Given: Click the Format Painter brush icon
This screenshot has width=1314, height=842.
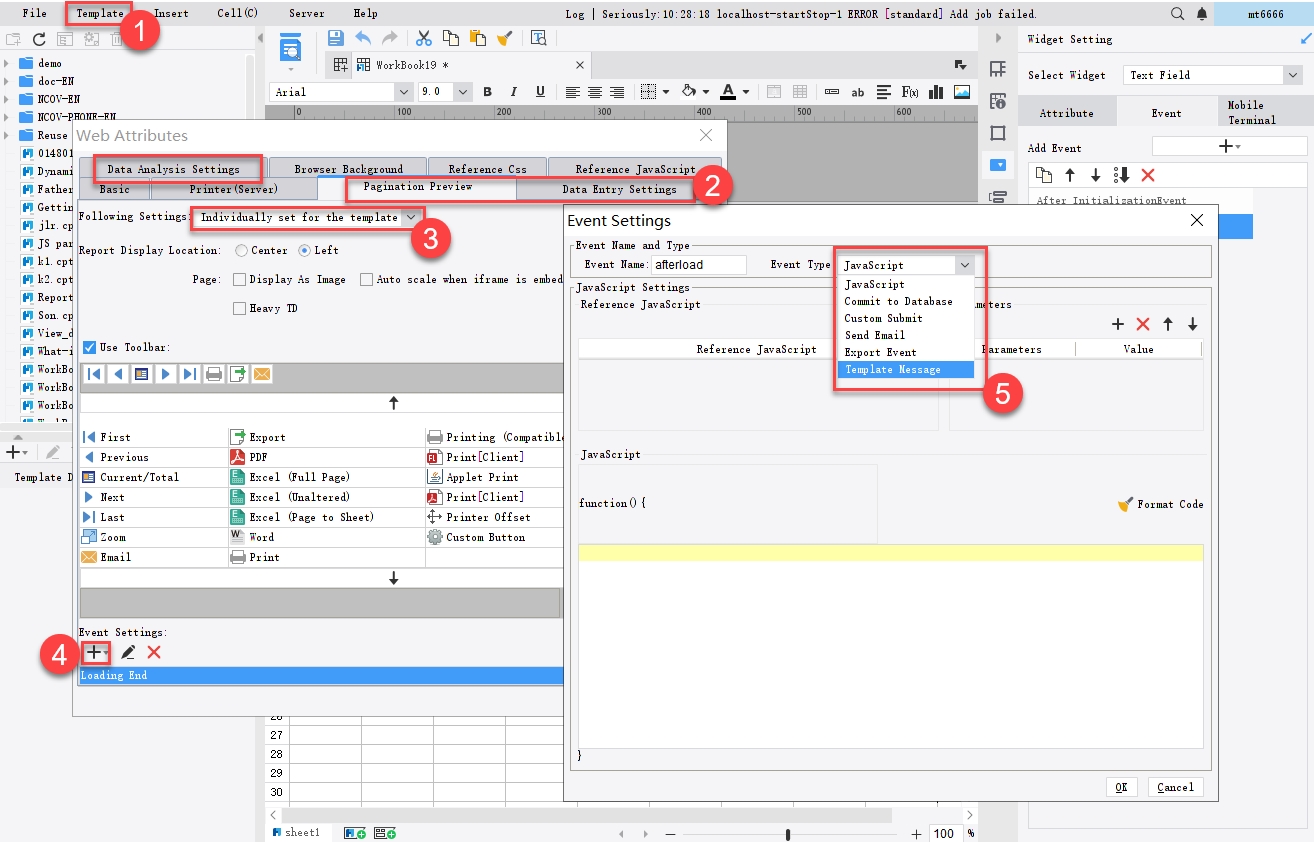Looking at the screenshot, I should point(505,38).
